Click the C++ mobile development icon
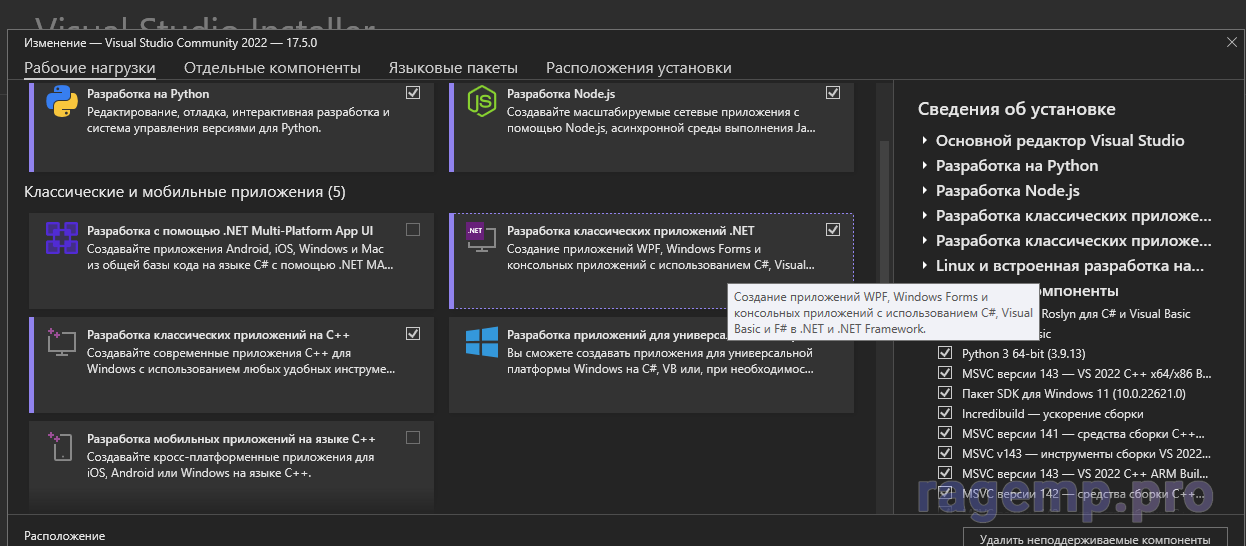This screenshot has width=1246, height=546. pos(62,447)
